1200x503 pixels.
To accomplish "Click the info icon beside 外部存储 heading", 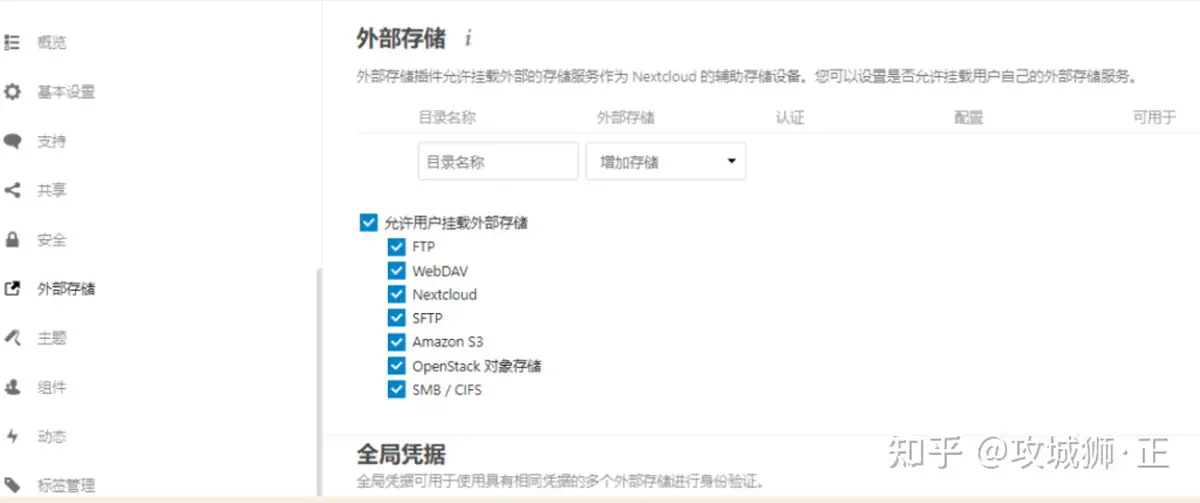I will (x=468, y=39).
